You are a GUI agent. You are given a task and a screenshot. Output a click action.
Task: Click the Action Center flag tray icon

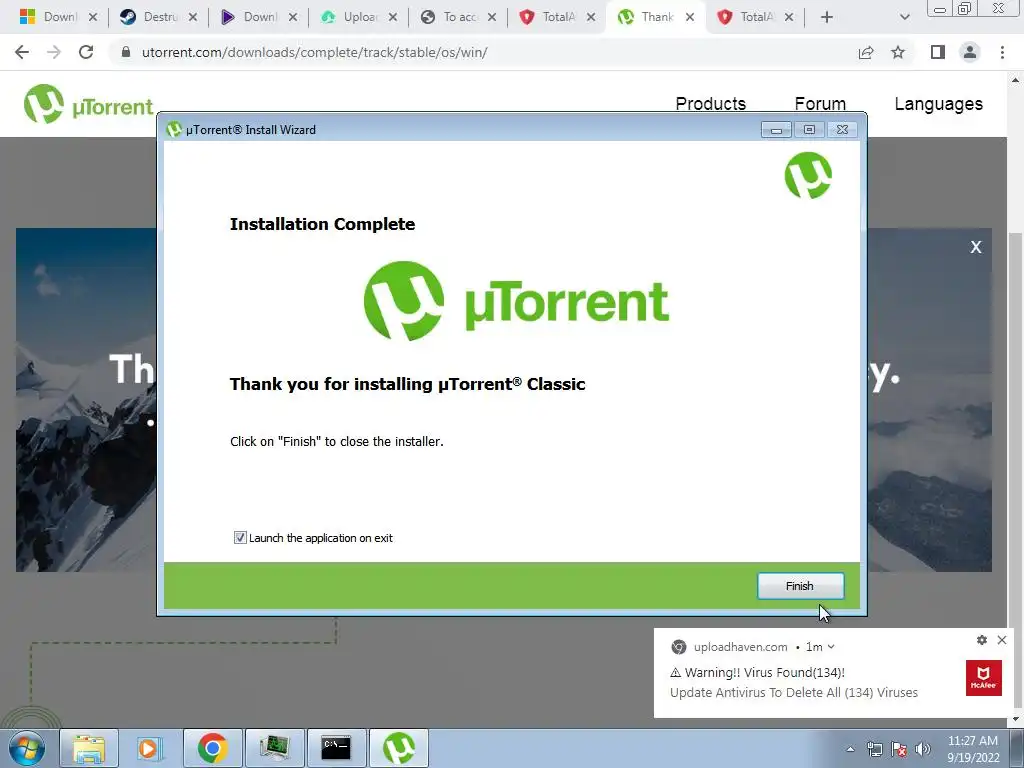[x=899, y=749]
